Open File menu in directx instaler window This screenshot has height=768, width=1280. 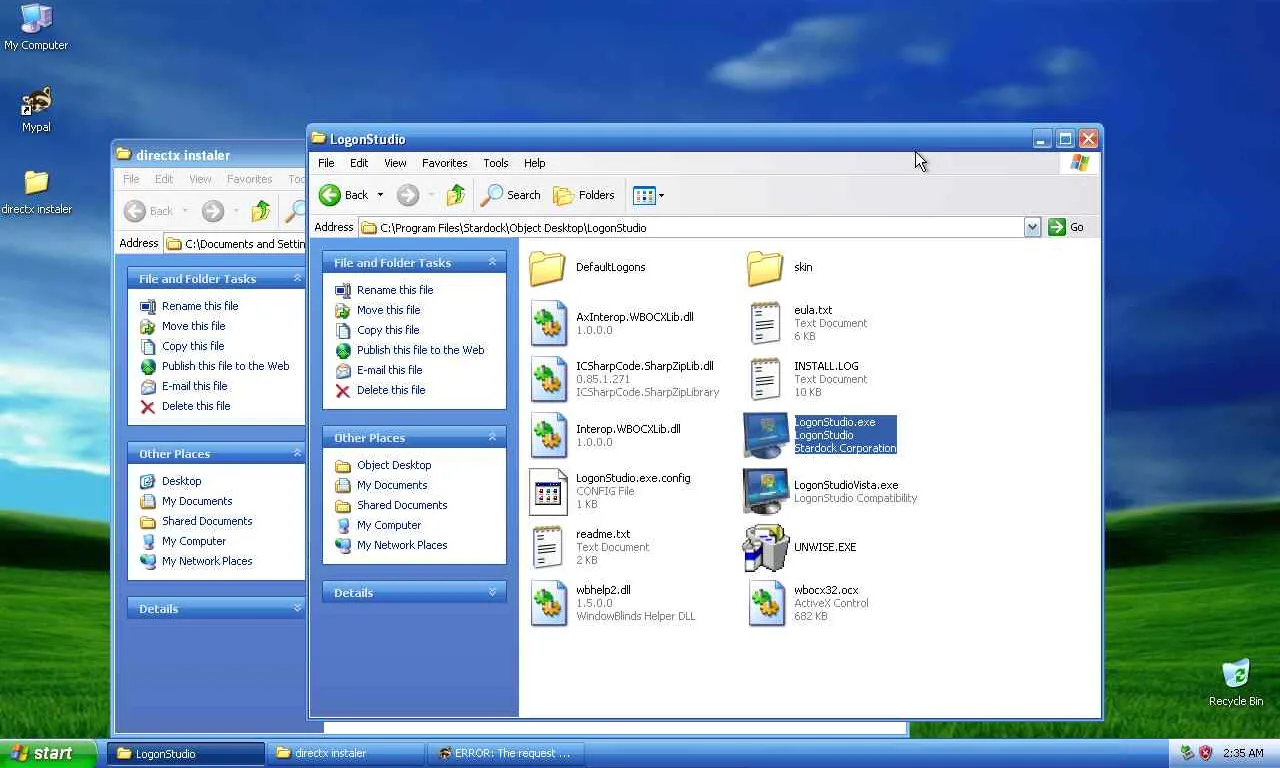click(x=131, y=179)
